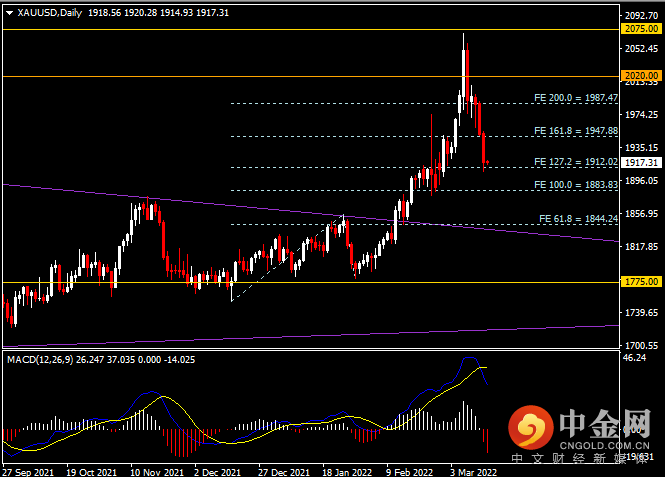The height and width of the screenshot is (477, 665).
Task: Click the 27 Sep 2021 date label
Action: click(x=28, y=472)
